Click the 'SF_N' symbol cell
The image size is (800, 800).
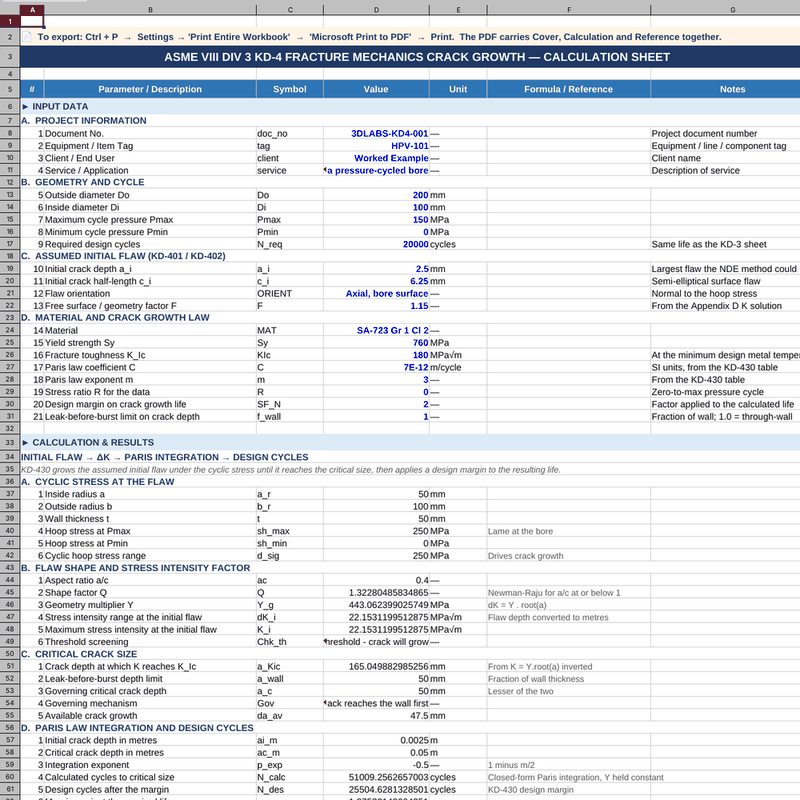[290, 404]
